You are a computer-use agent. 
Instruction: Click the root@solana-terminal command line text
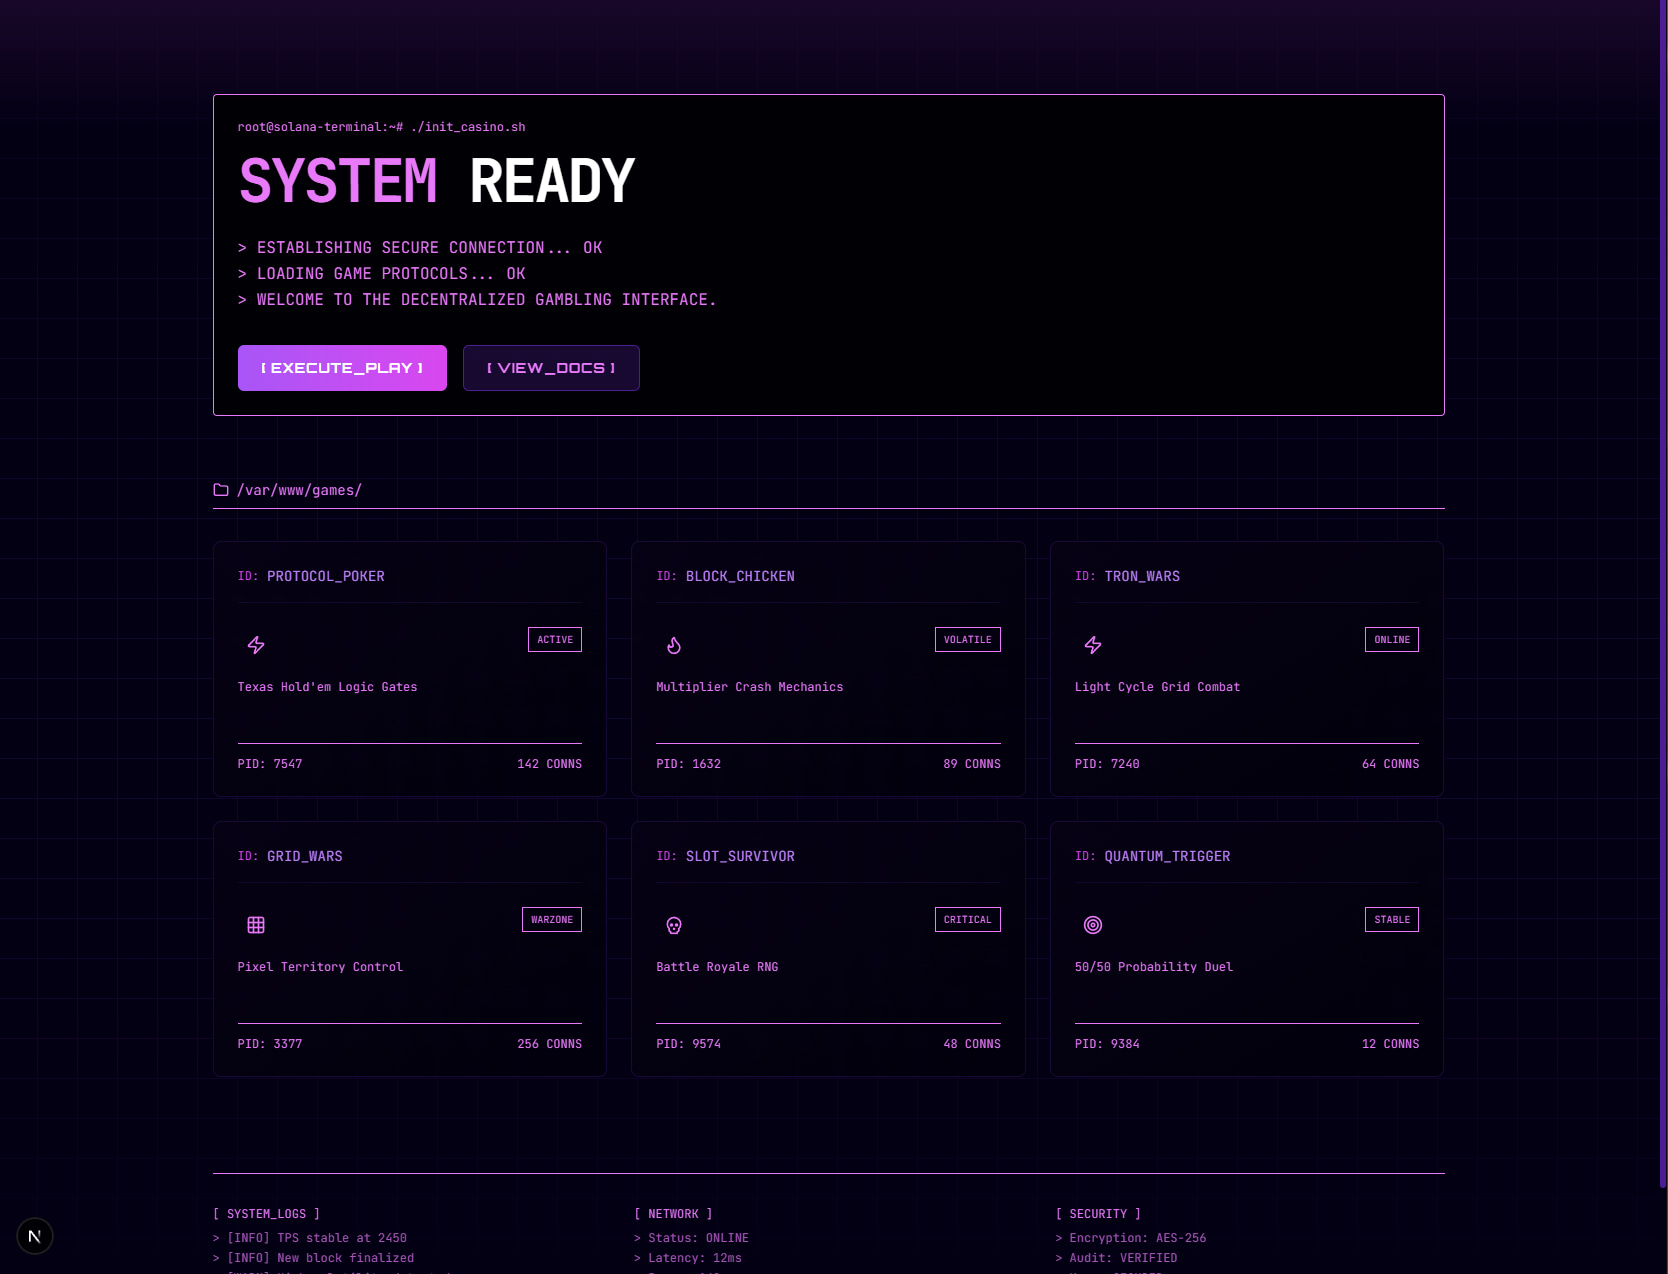point(381,127)
